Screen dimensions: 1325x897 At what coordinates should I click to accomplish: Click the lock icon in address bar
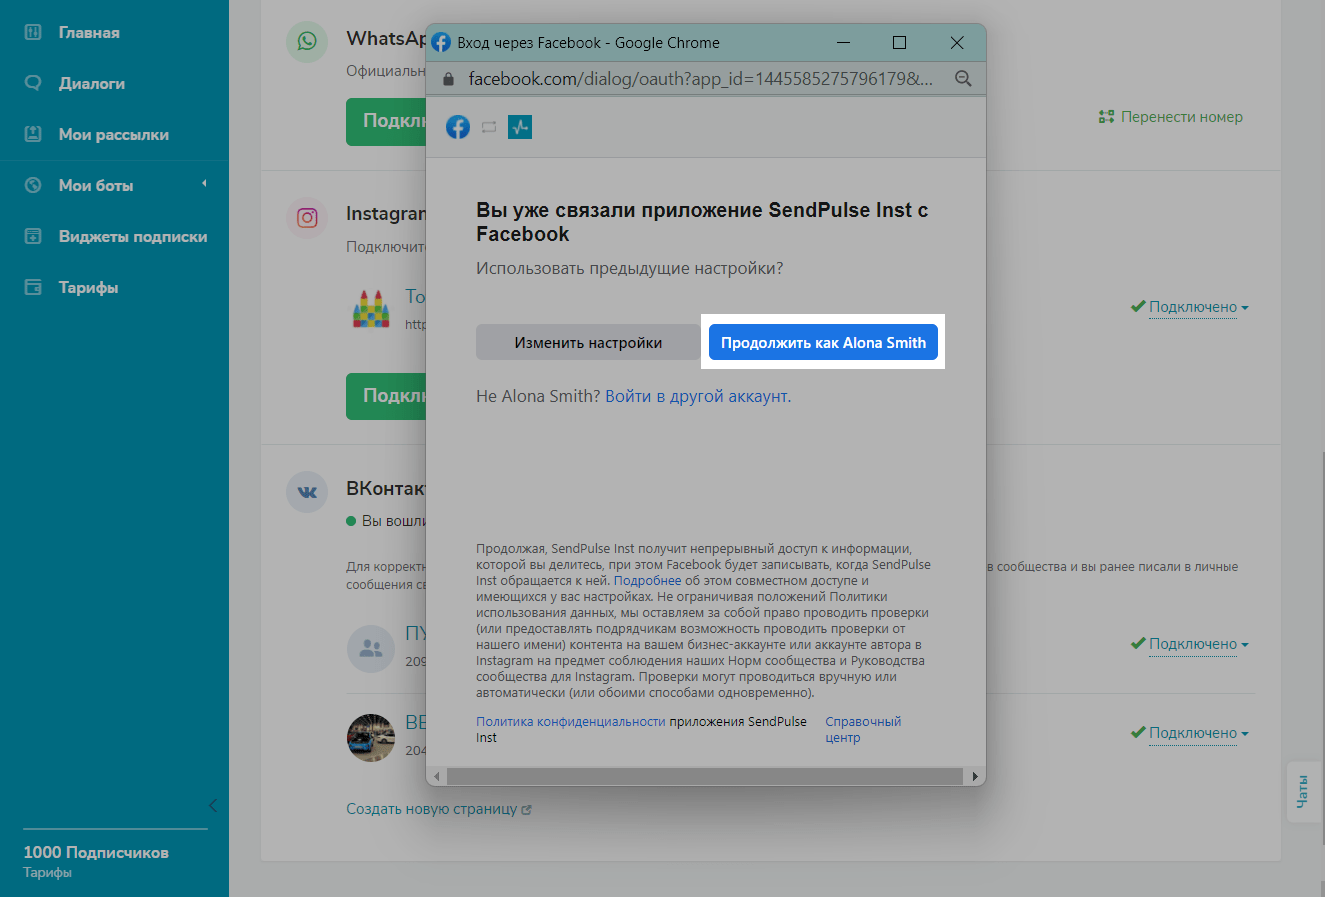[x=448, y=78]
